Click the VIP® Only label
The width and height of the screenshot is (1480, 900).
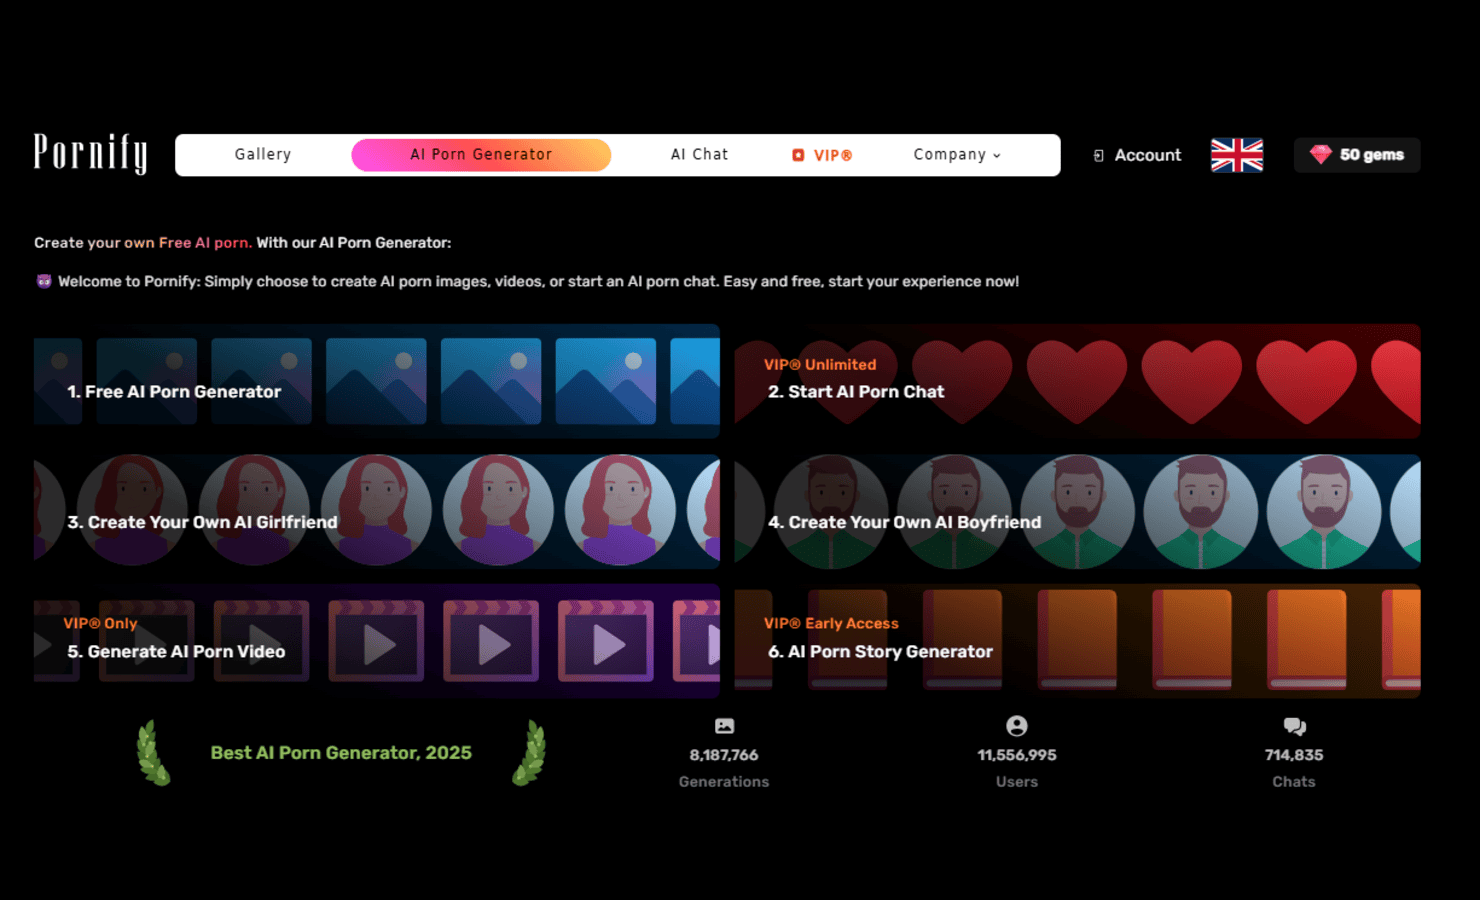pyautogui.click(x=100, y=623)
